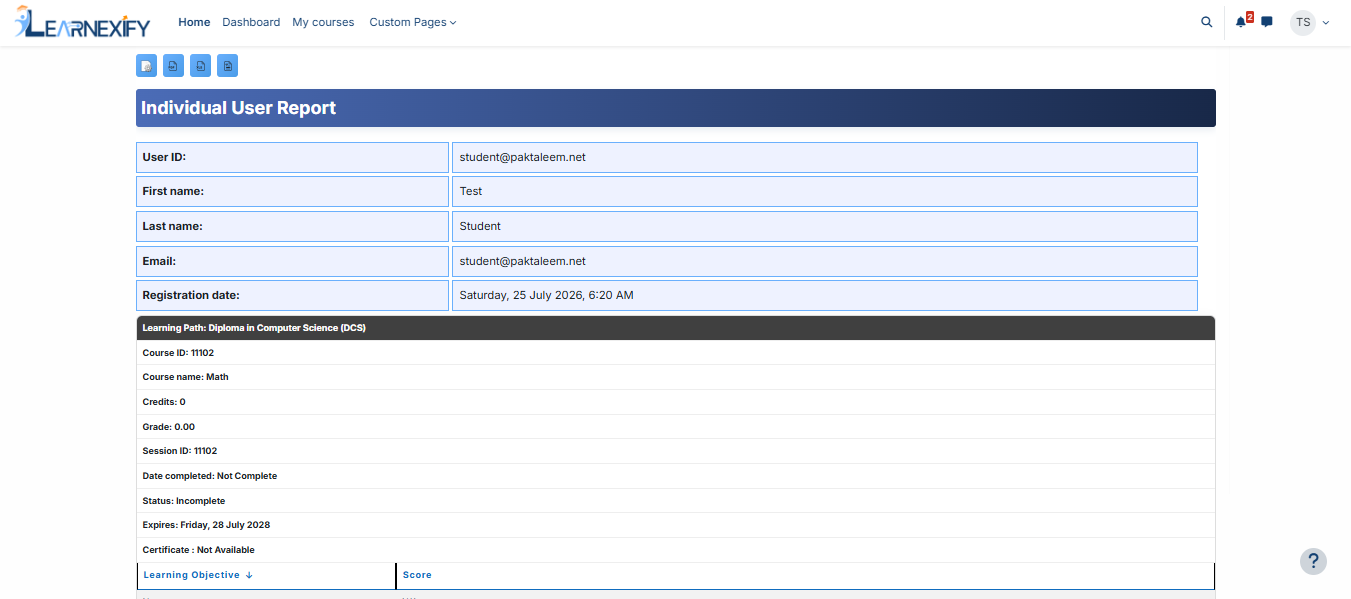The image size is (1351, 599).
Task: Click the First name value Test
Action: tap(471, 191)
